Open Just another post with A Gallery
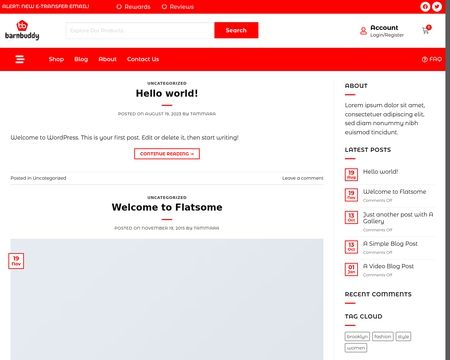450x360 pixels. pyautogui.click(x=398, y=218)
